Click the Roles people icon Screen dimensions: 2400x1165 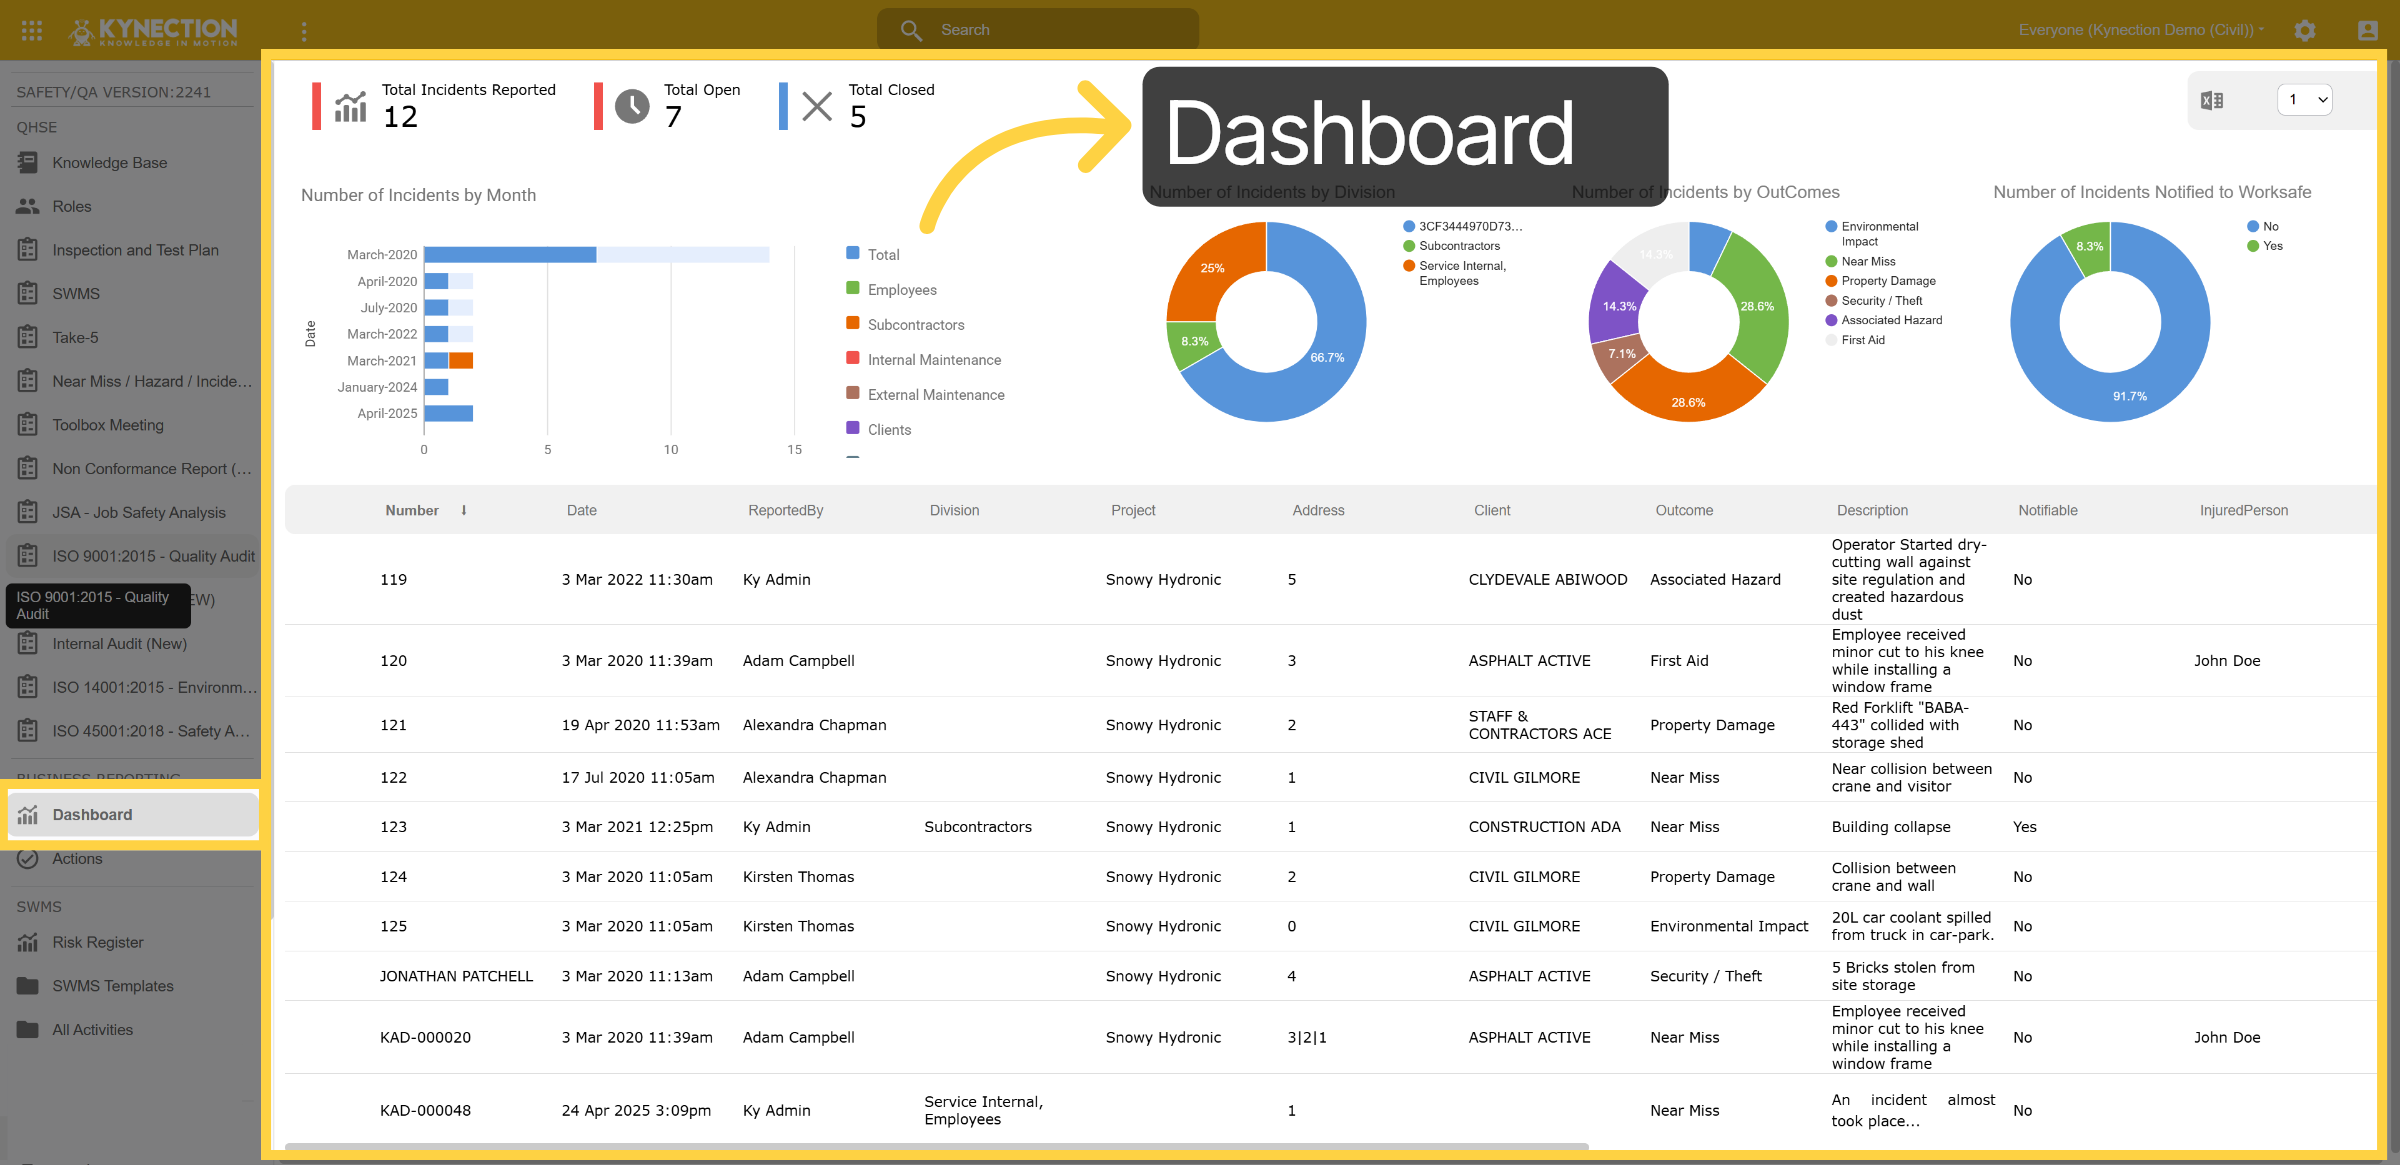point(28,207)
